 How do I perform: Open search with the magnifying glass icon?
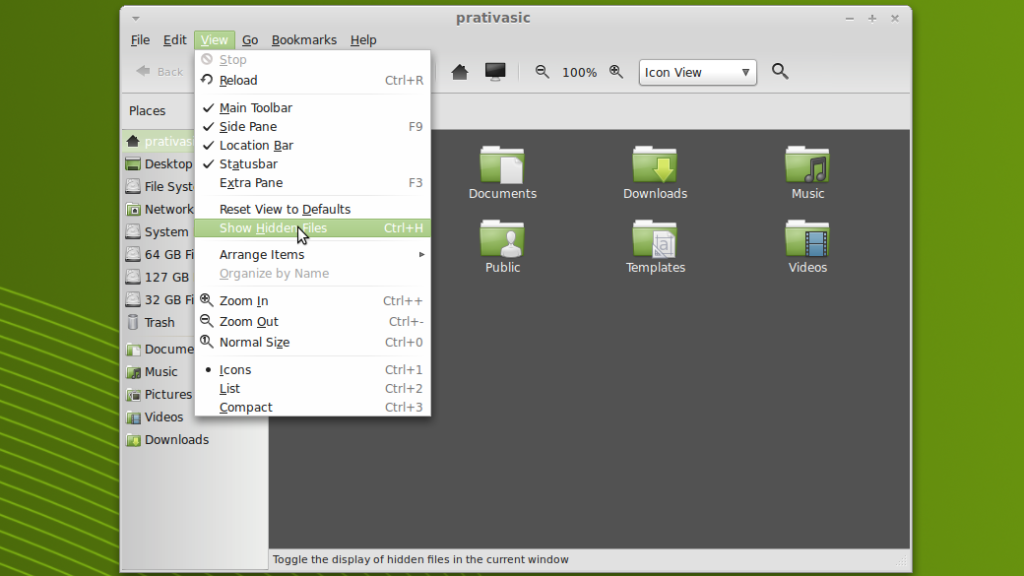pyautogui.click(x=780, y=71)
